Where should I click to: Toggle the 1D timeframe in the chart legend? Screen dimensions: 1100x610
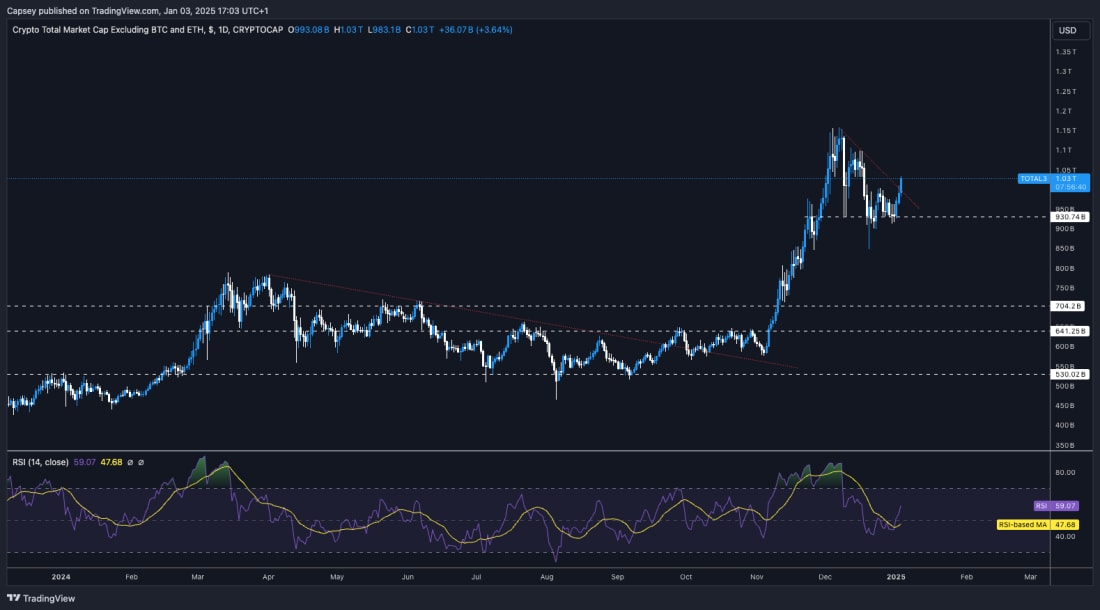click(221, 30)
